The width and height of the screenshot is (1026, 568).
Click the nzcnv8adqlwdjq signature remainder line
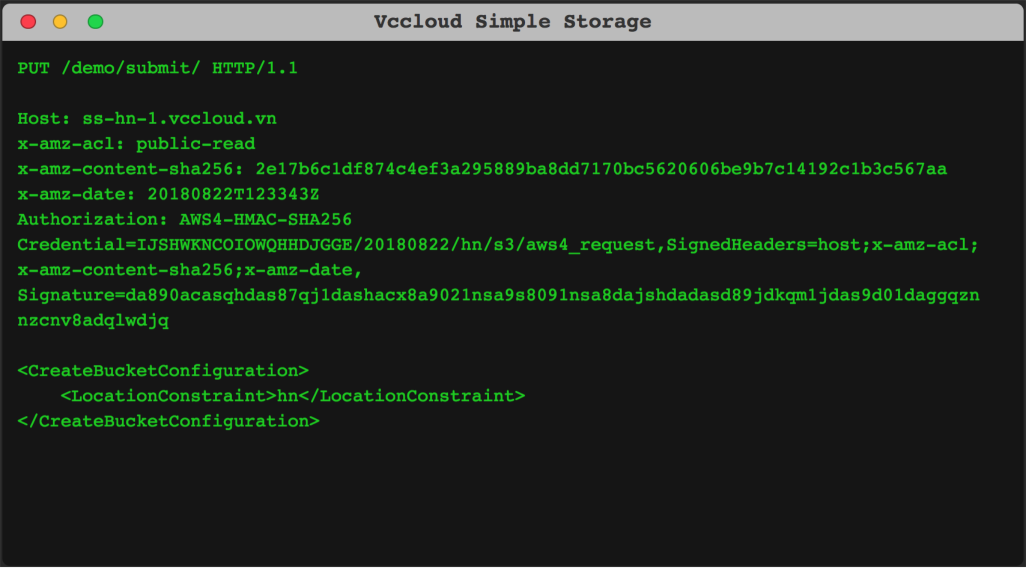[x=93, y=321]
